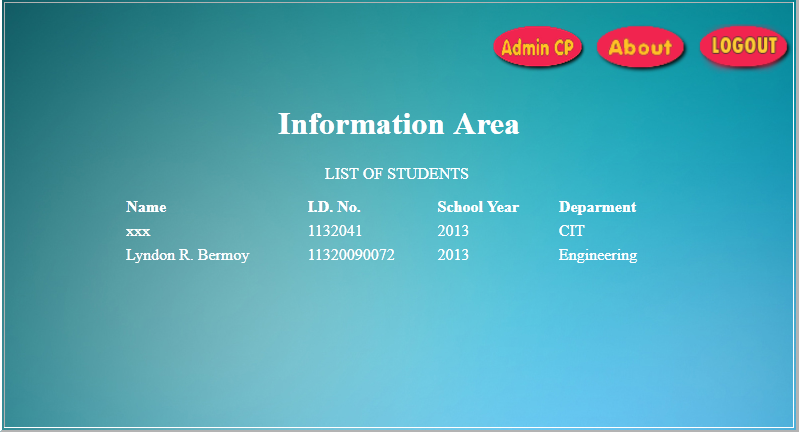Click the School Year column header
Image resolution: width=799 pixels, height=432 pixels.
pyautogui.click(x=478, y=207)
